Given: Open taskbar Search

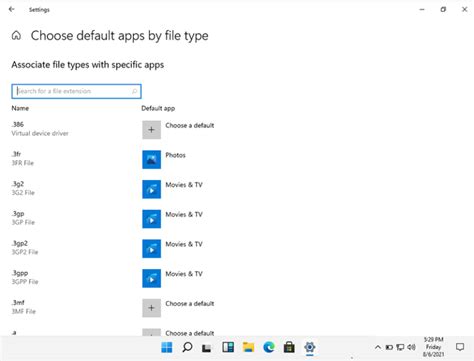Looking at the screenshot, I should coord(187,347).
